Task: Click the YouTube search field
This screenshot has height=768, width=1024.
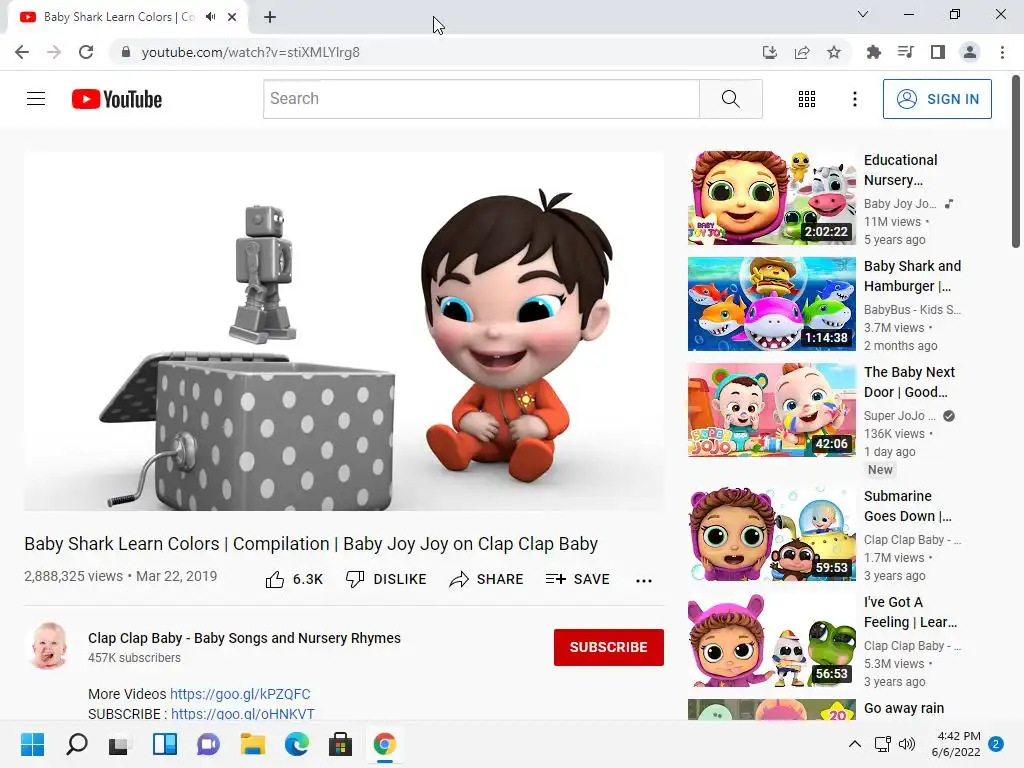Action: 481,99
